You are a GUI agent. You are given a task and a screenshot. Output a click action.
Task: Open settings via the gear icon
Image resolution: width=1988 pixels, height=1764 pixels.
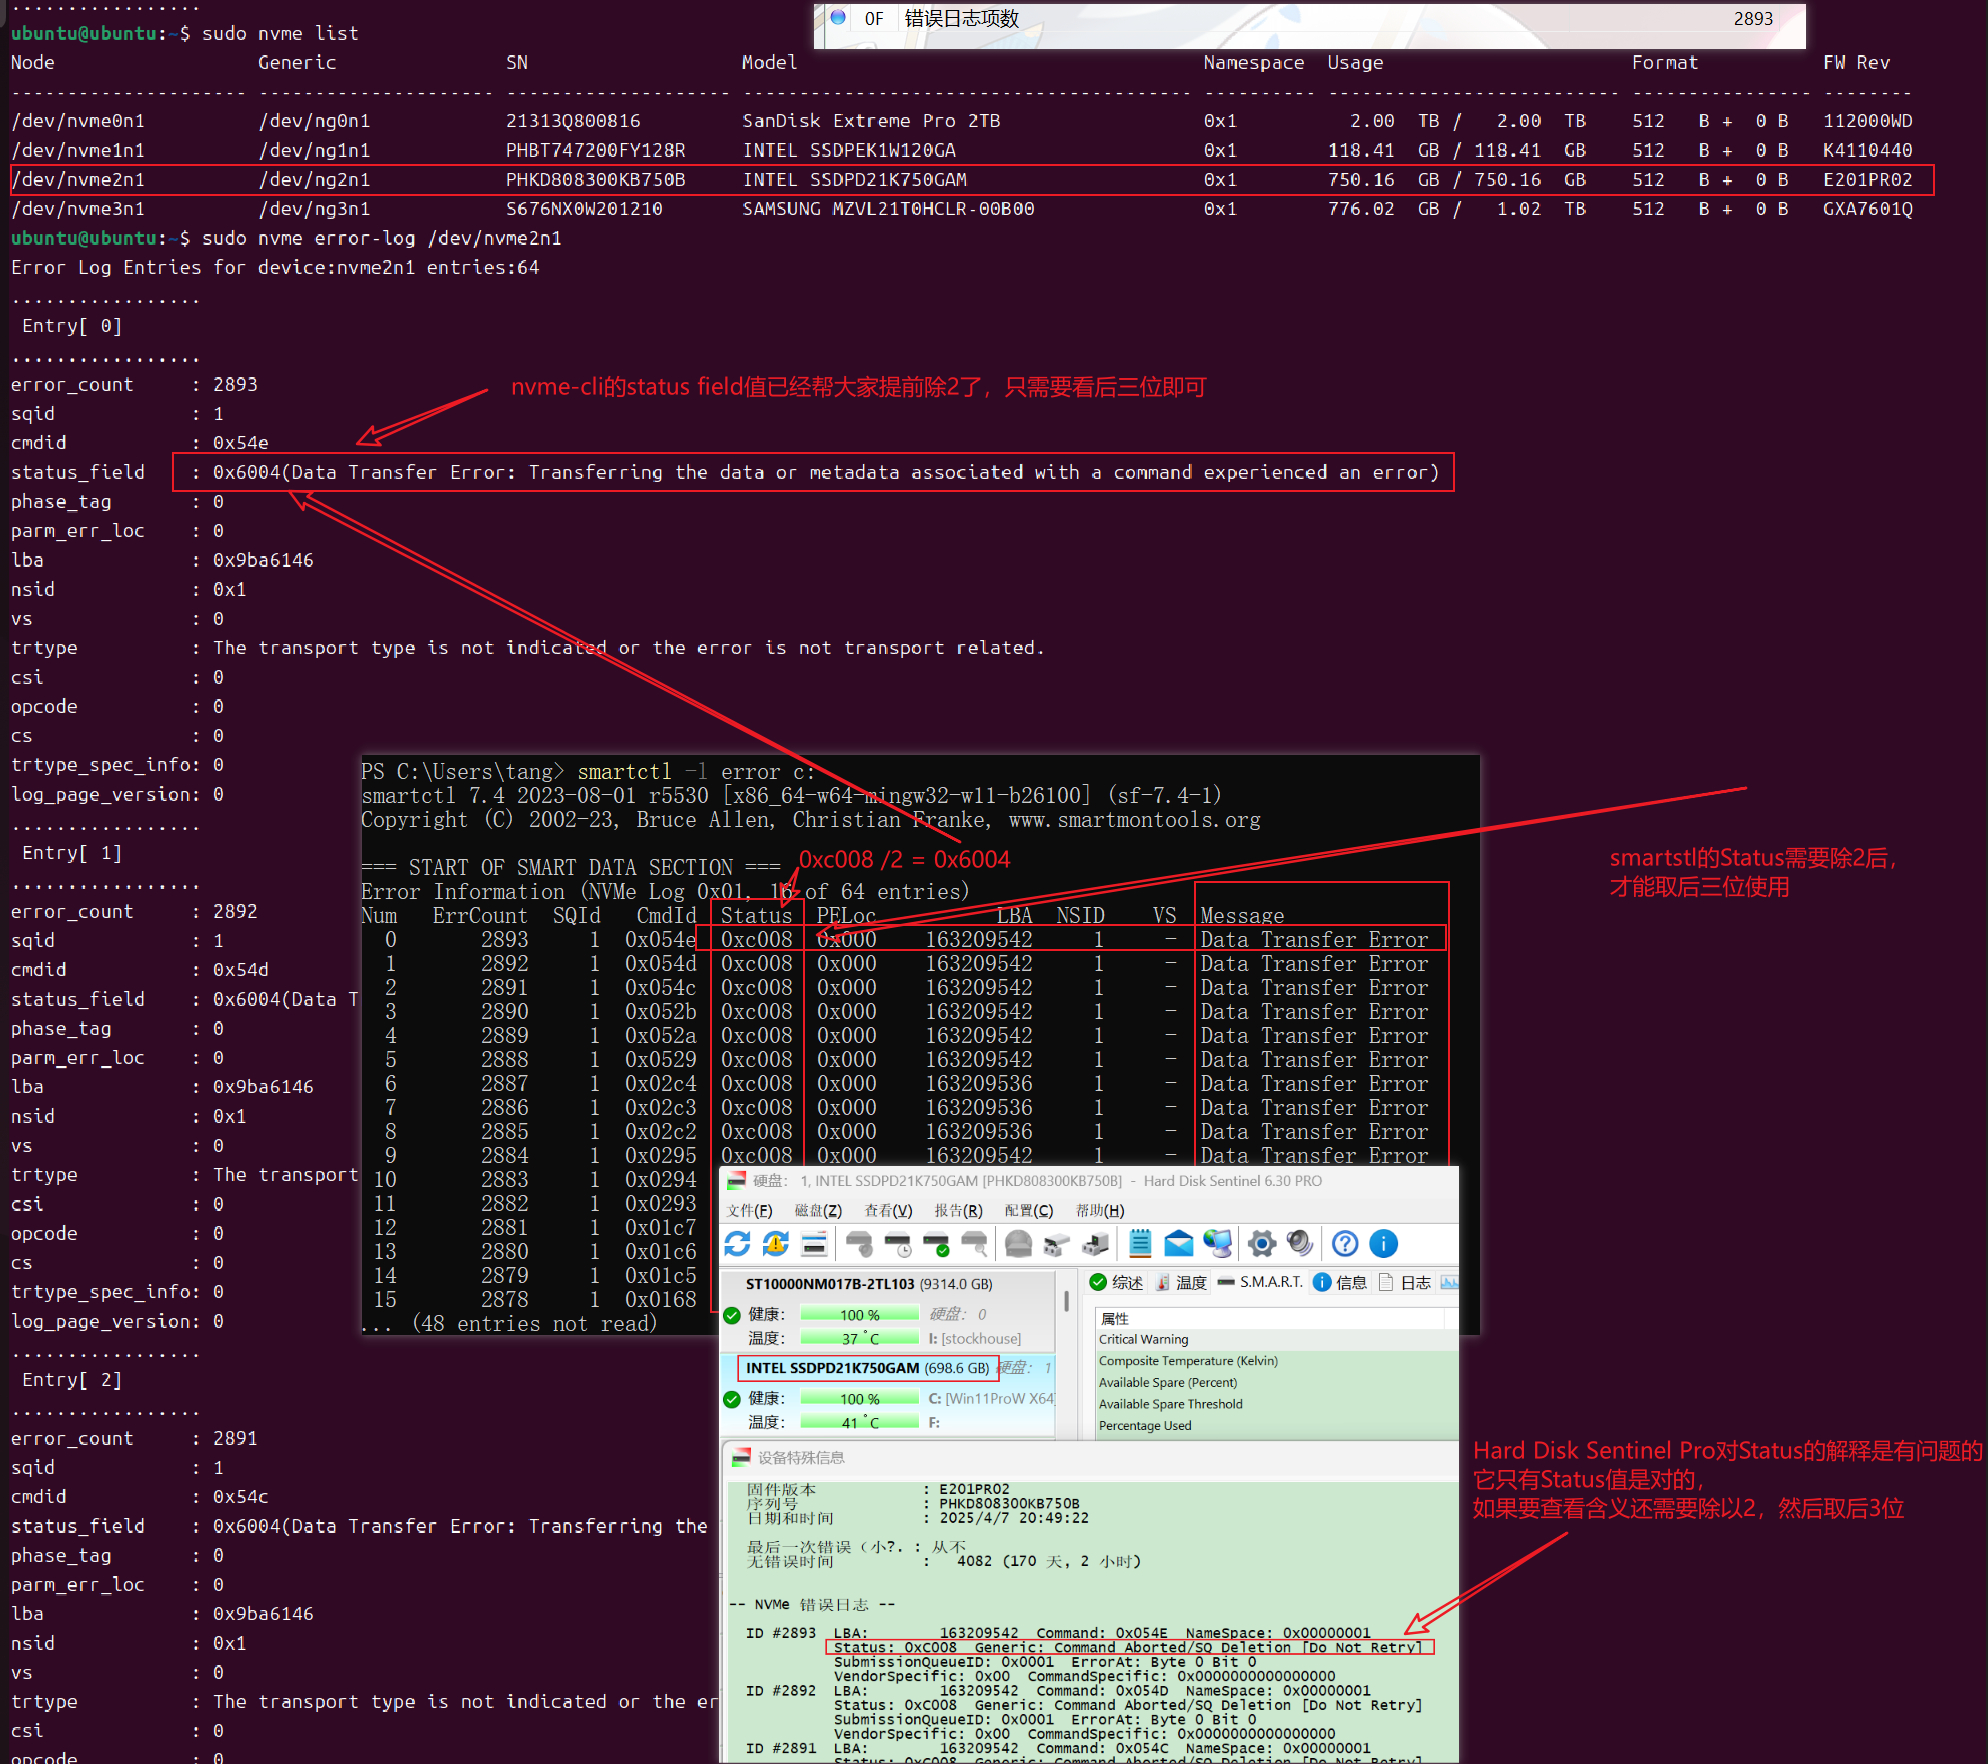point(1262,1243)
